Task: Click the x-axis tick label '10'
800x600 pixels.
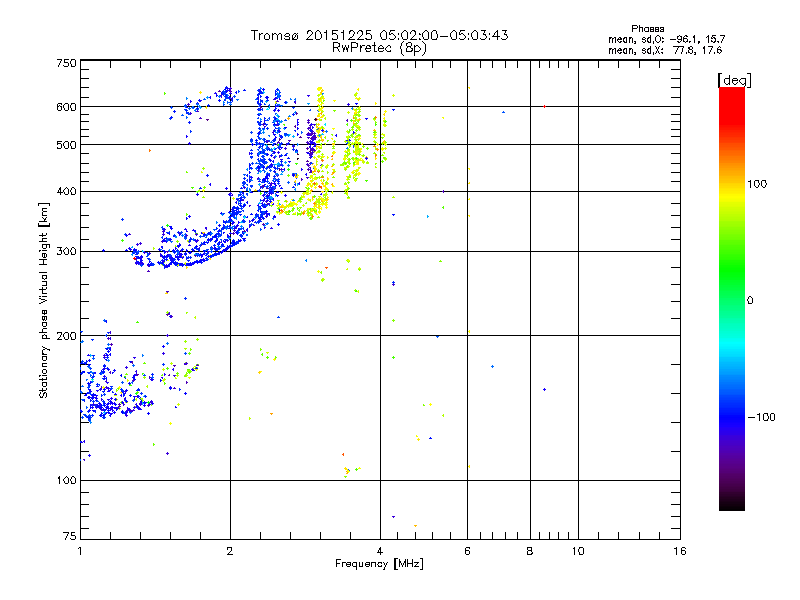Action: (578, 551)
